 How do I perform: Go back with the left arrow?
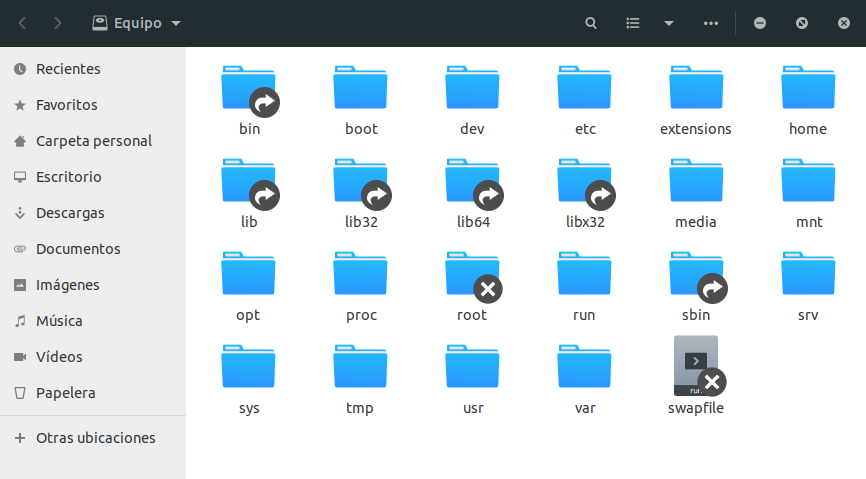click(x=23, y=23)
